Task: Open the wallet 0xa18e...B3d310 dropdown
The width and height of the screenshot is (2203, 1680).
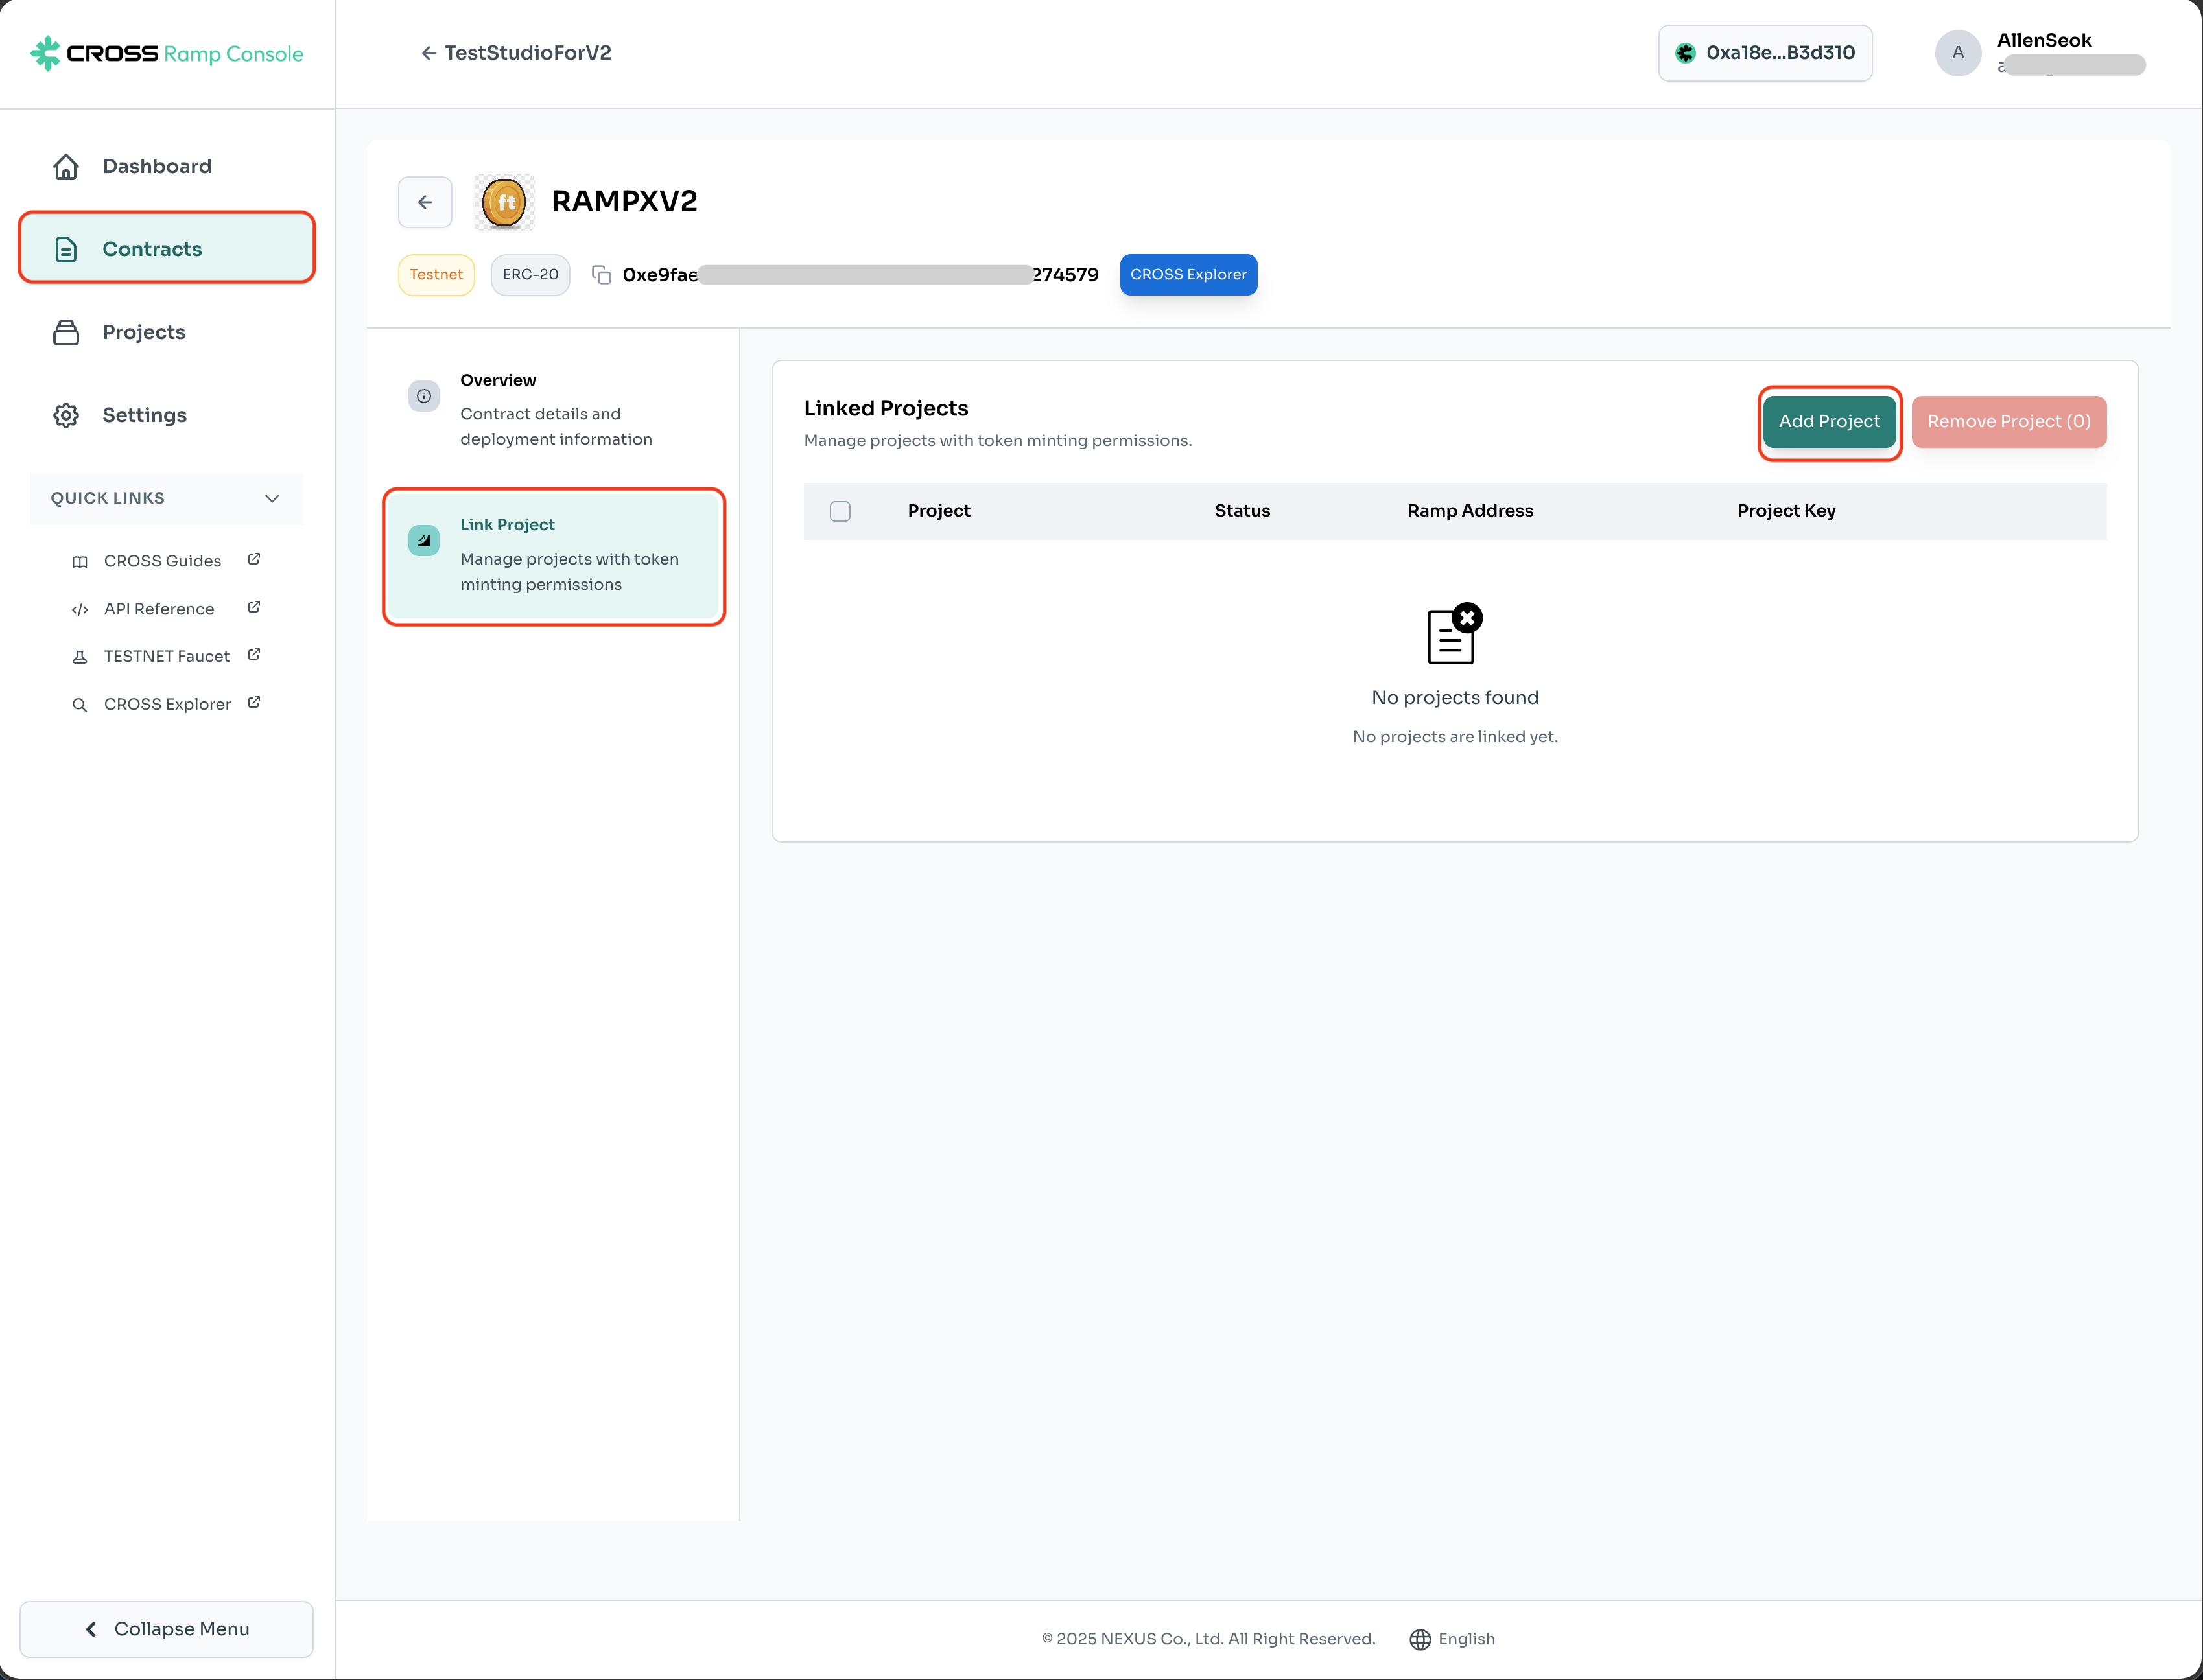Action: click(x=1765, y=53)
